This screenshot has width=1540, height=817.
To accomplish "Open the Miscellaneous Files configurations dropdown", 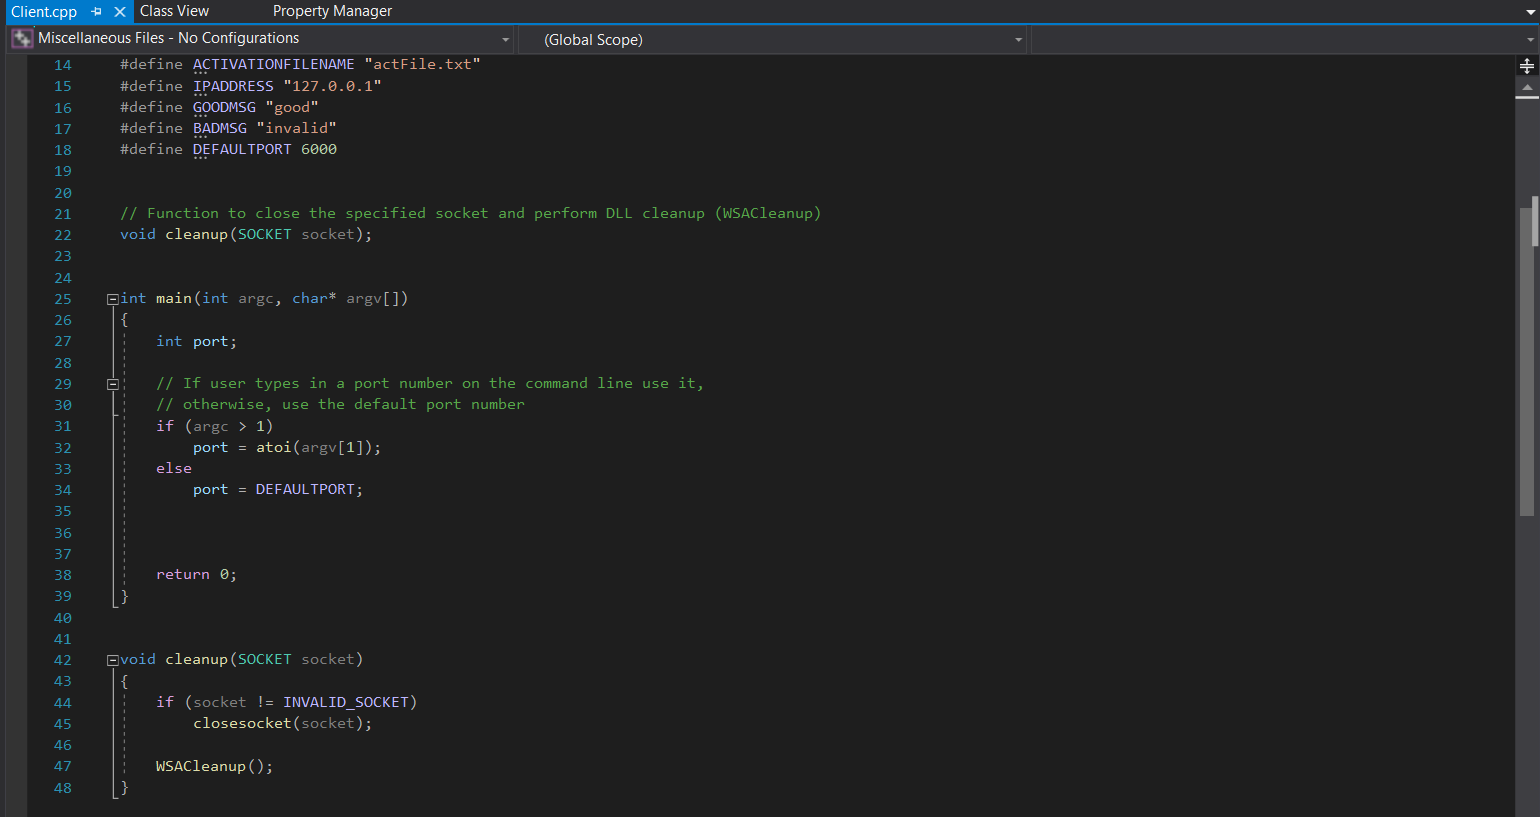I will coord(505,39).
